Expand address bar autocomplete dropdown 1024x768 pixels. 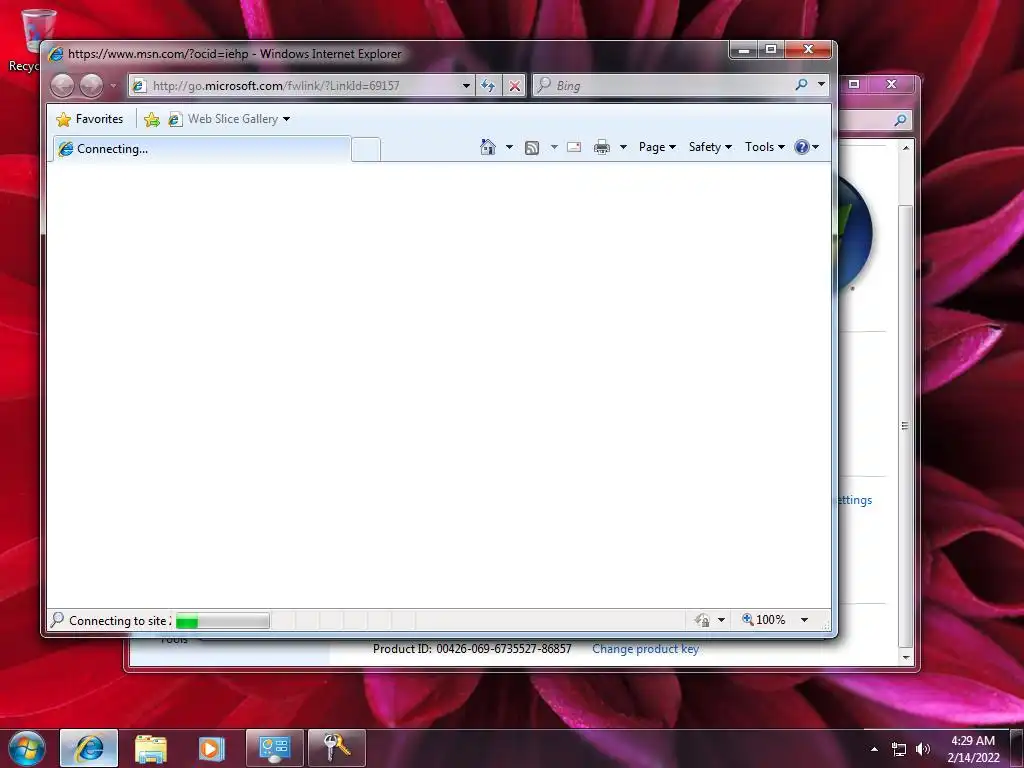pyautogui.click(x=466, y=86)
